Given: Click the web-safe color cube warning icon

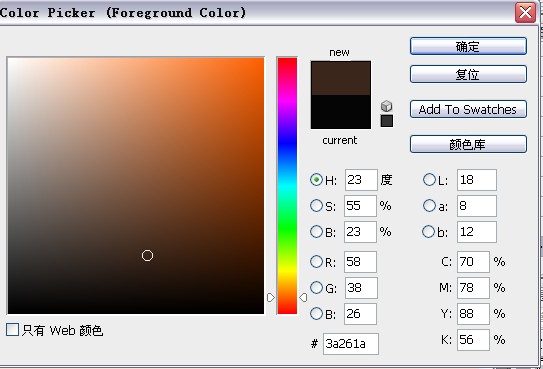Looking at the screenshot, I should click(386, 106).
